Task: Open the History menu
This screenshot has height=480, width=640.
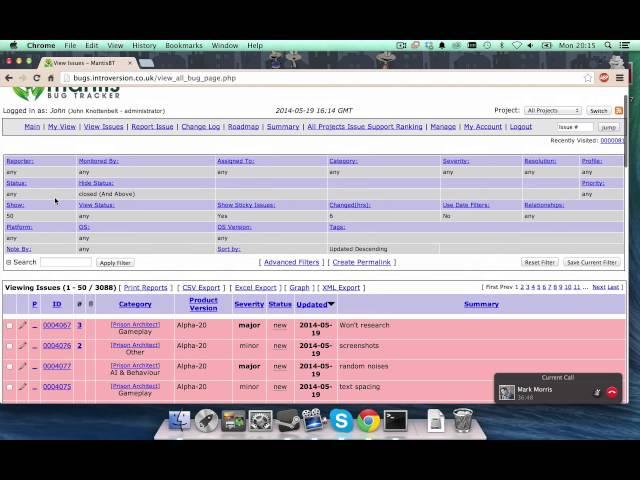Action: click(144, 45)
